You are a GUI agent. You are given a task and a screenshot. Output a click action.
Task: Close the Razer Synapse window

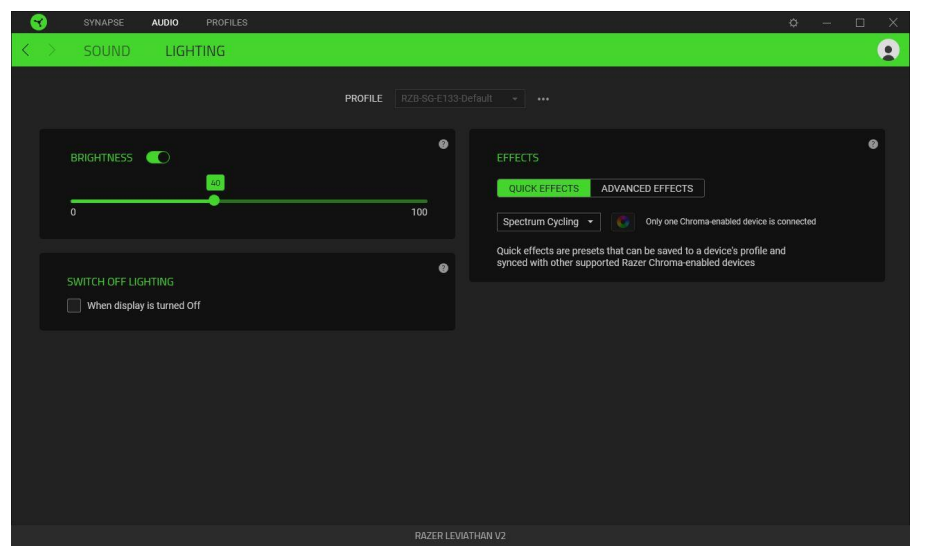pyautogui.click(x=892, y=22)
